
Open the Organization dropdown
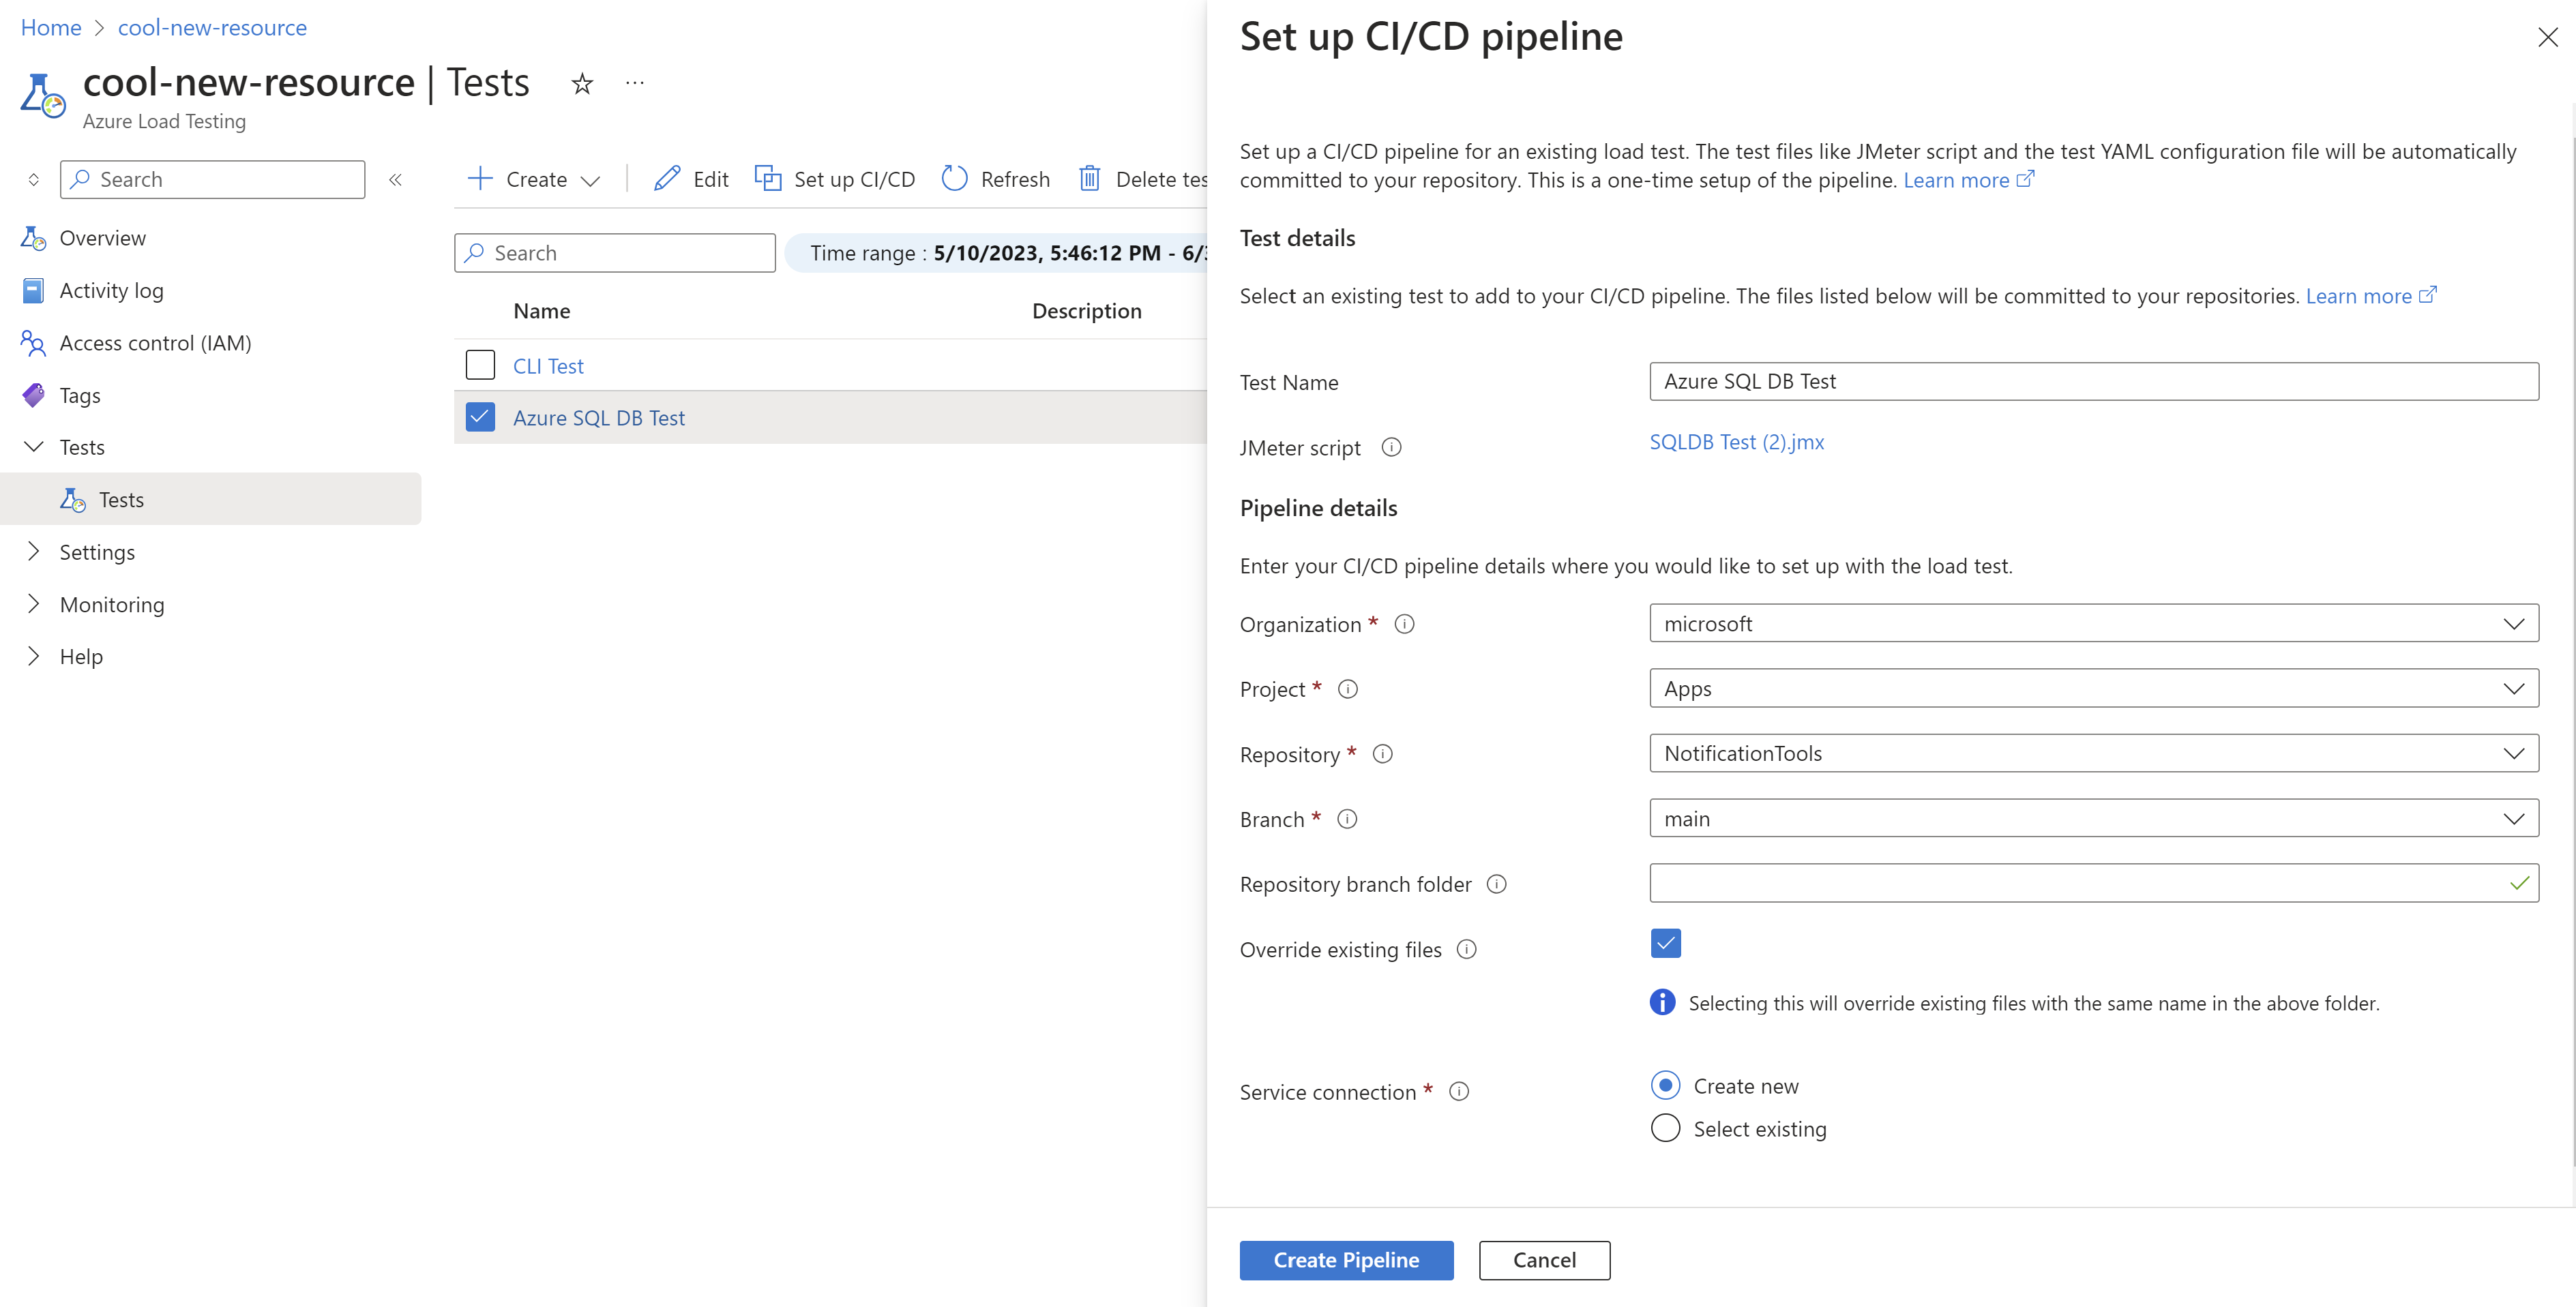click(x=2093, y=624)
